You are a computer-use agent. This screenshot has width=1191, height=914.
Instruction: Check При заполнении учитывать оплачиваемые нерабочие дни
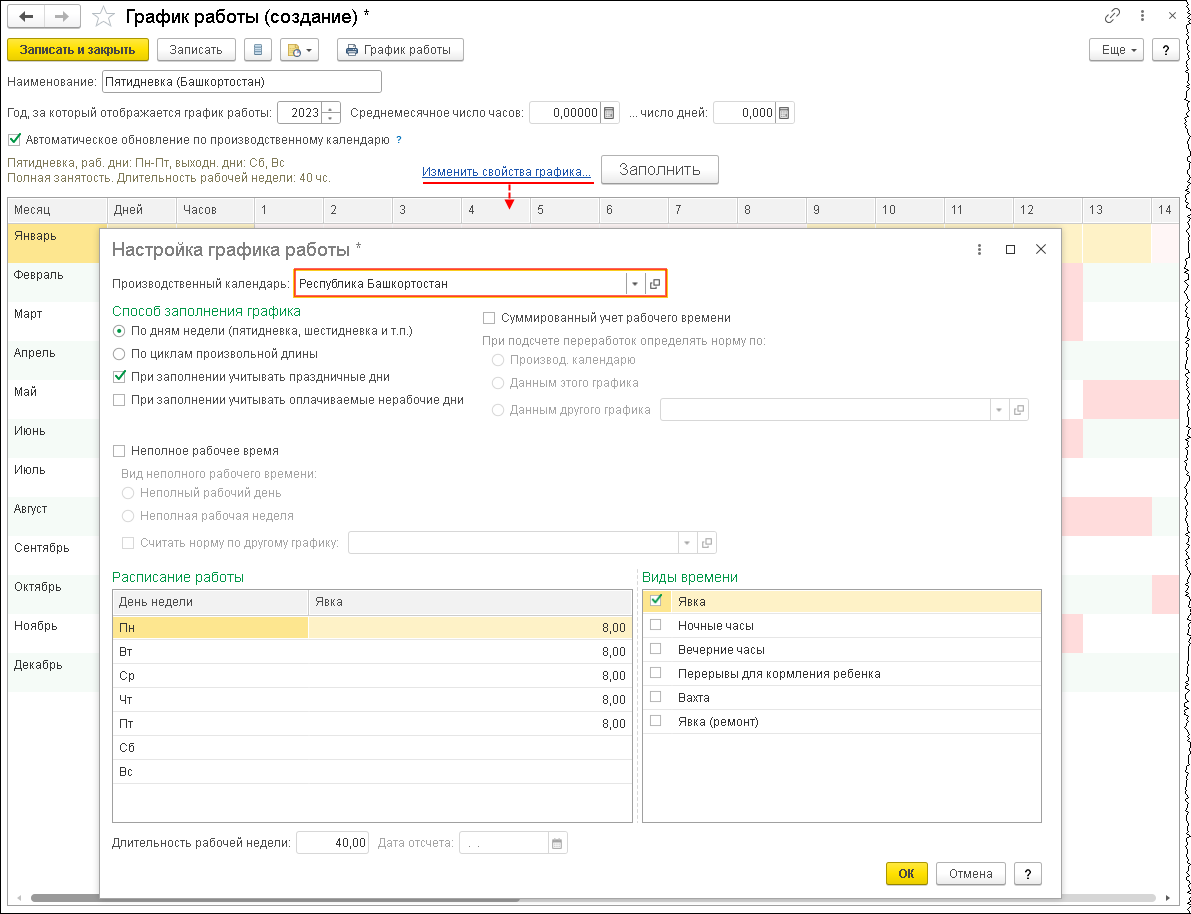point(118,400)
